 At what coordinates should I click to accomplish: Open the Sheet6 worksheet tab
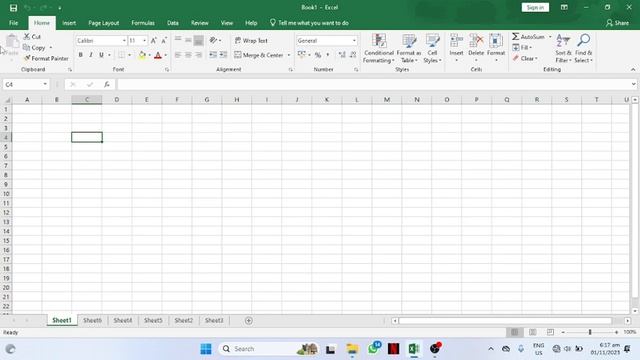(x=92, y=321)
